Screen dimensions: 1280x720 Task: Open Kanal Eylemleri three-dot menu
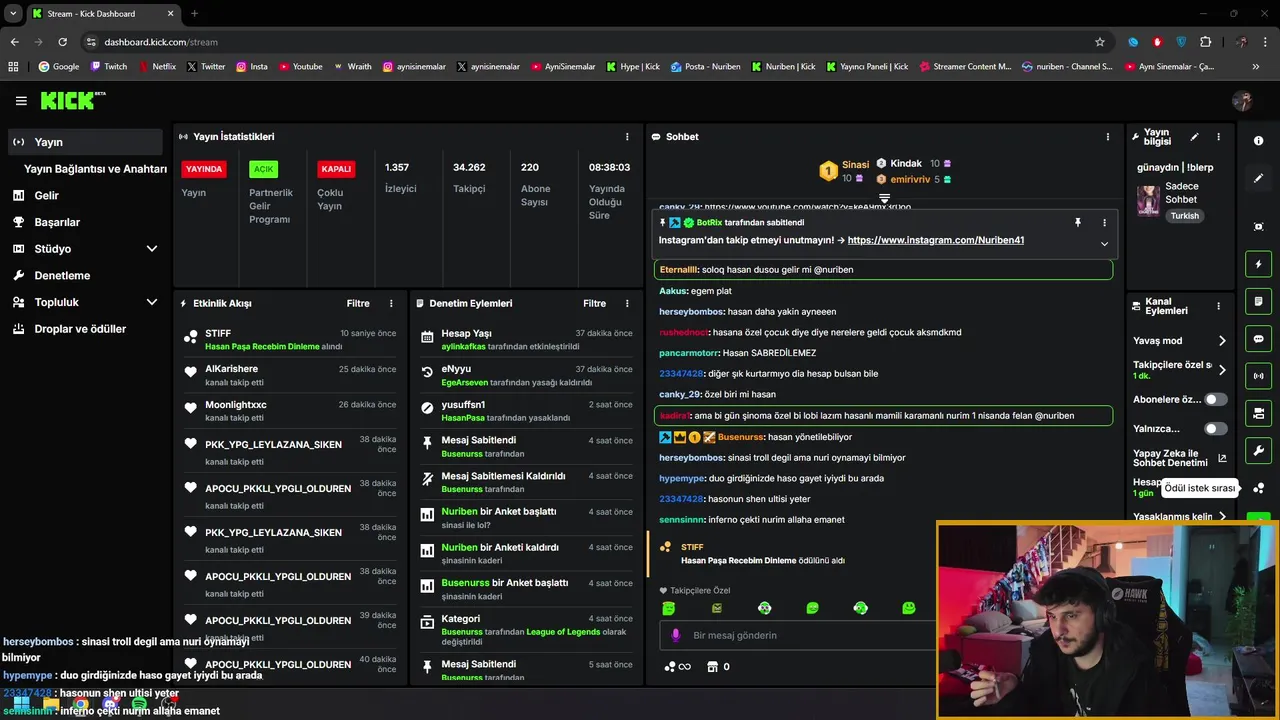point(1218,306)
